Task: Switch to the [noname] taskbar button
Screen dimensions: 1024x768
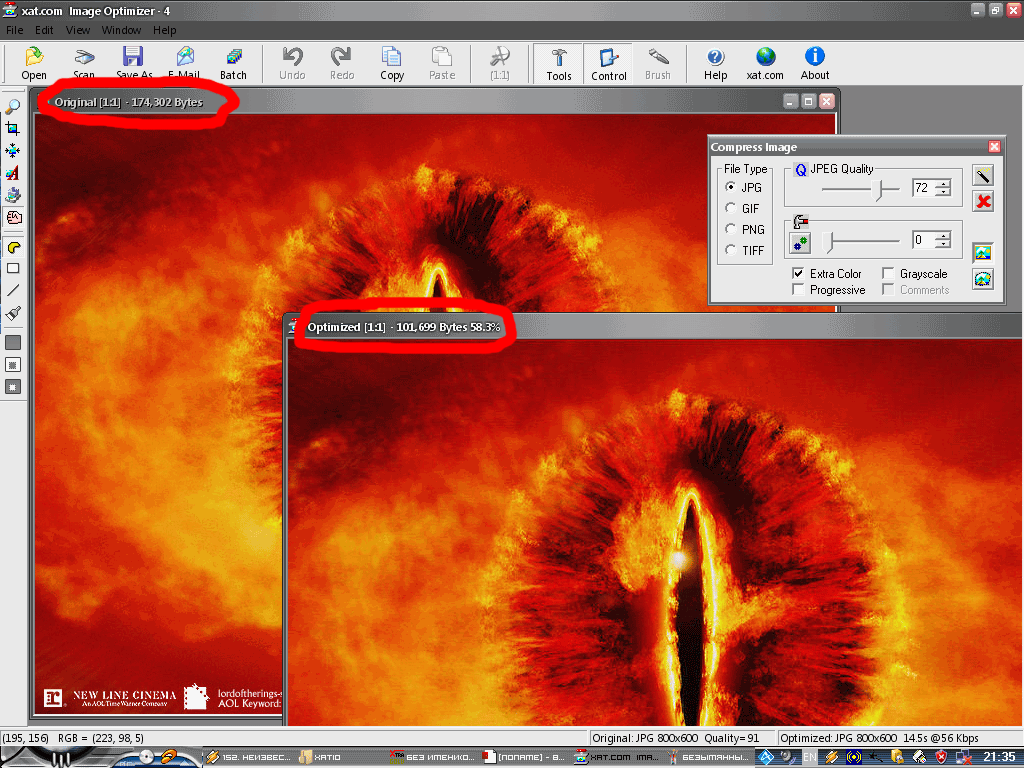Action: 524,757
